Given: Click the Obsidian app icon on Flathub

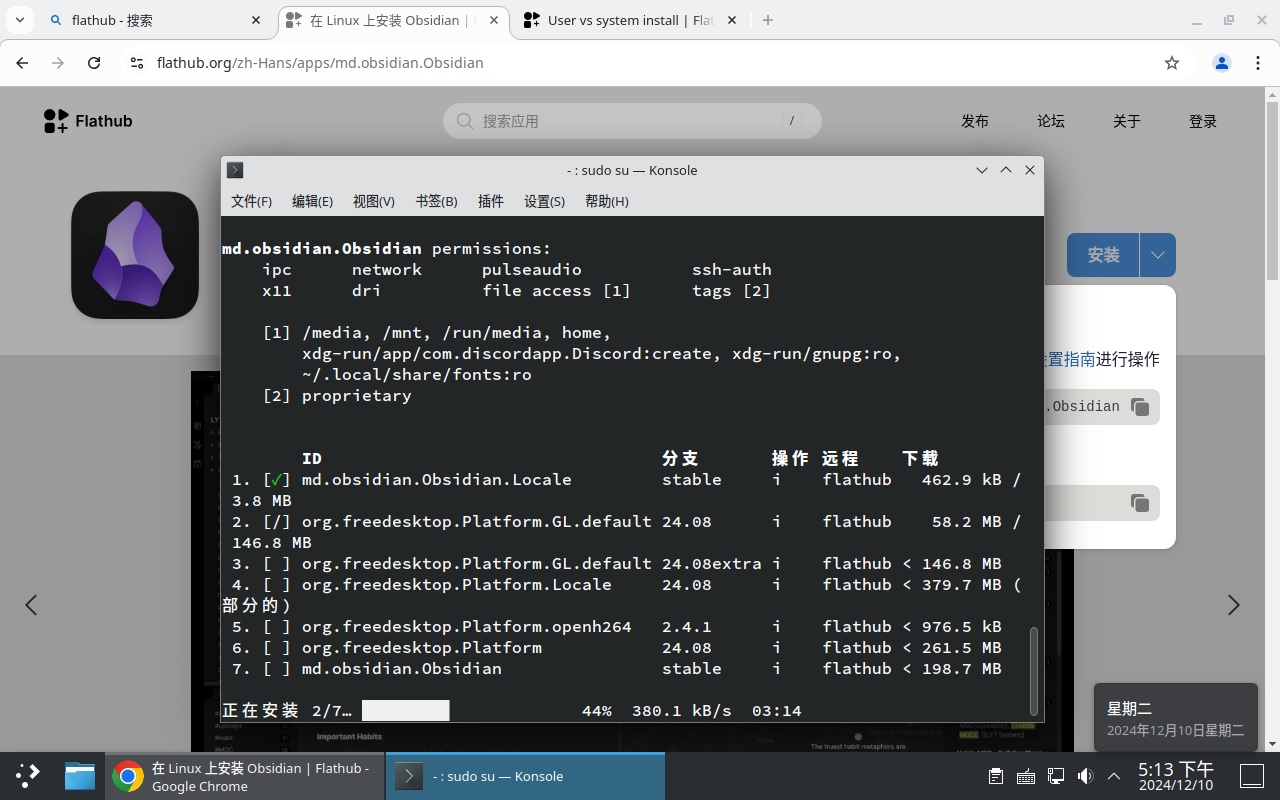Looking at the screenshot, I should [135, 255].
